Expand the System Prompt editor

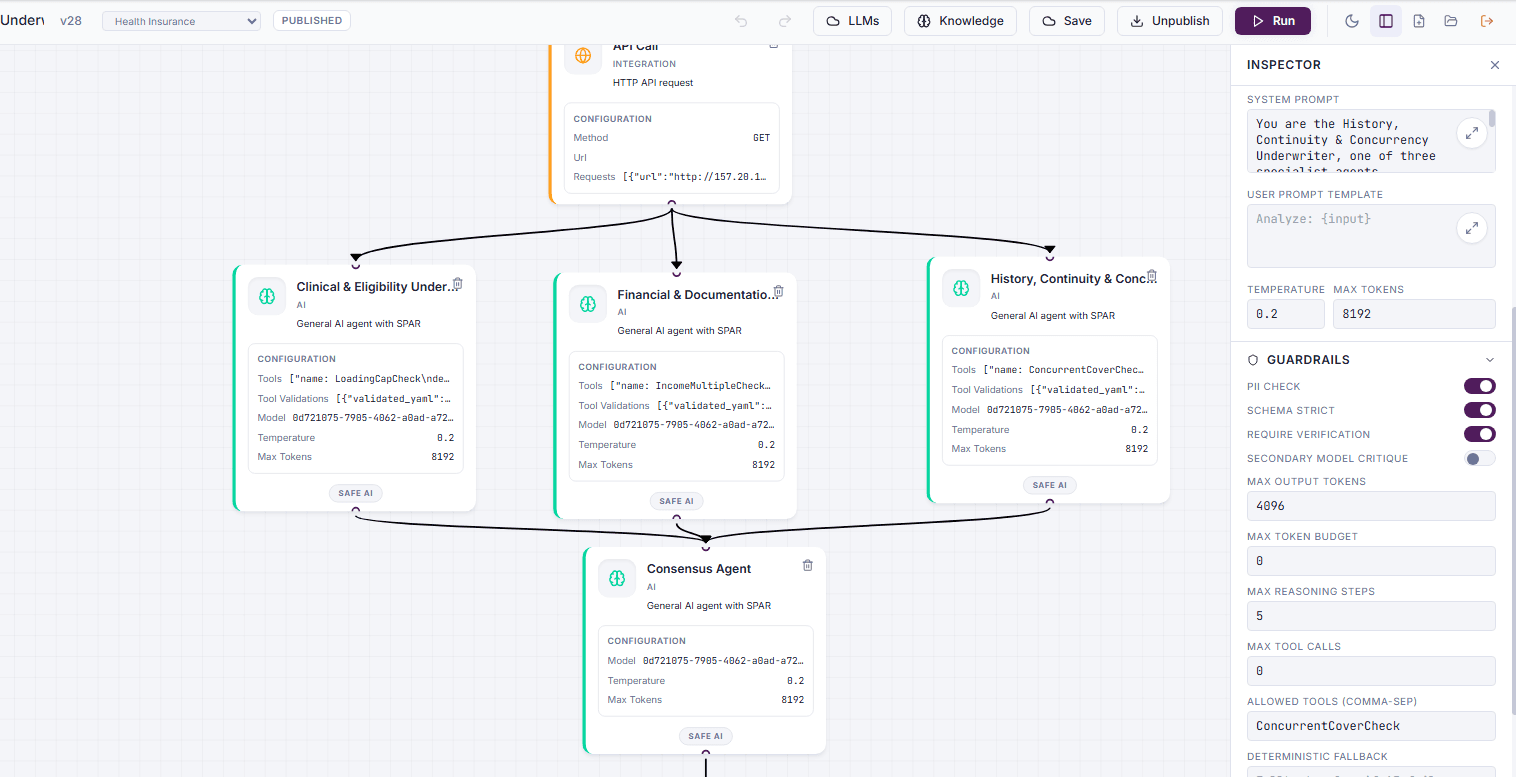[x=1471, y=133]
